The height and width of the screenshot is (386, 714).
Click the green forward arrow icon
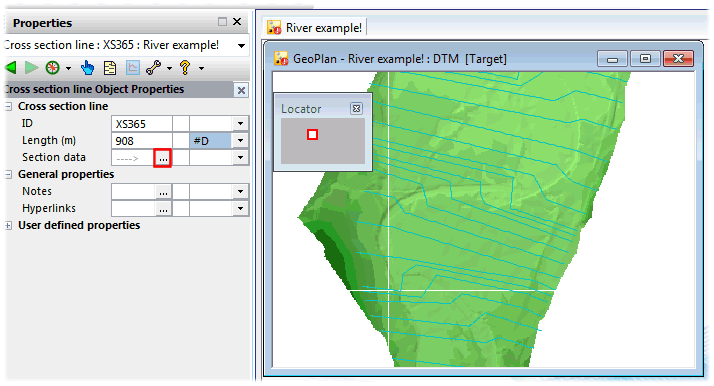(31, 68)
